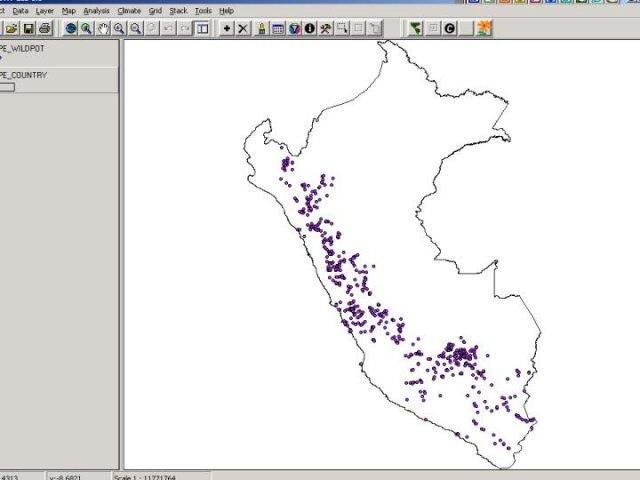Open the Layer menu
This screenshot has width=640, height=480.
pyautogui.click(x=45, y=11)
